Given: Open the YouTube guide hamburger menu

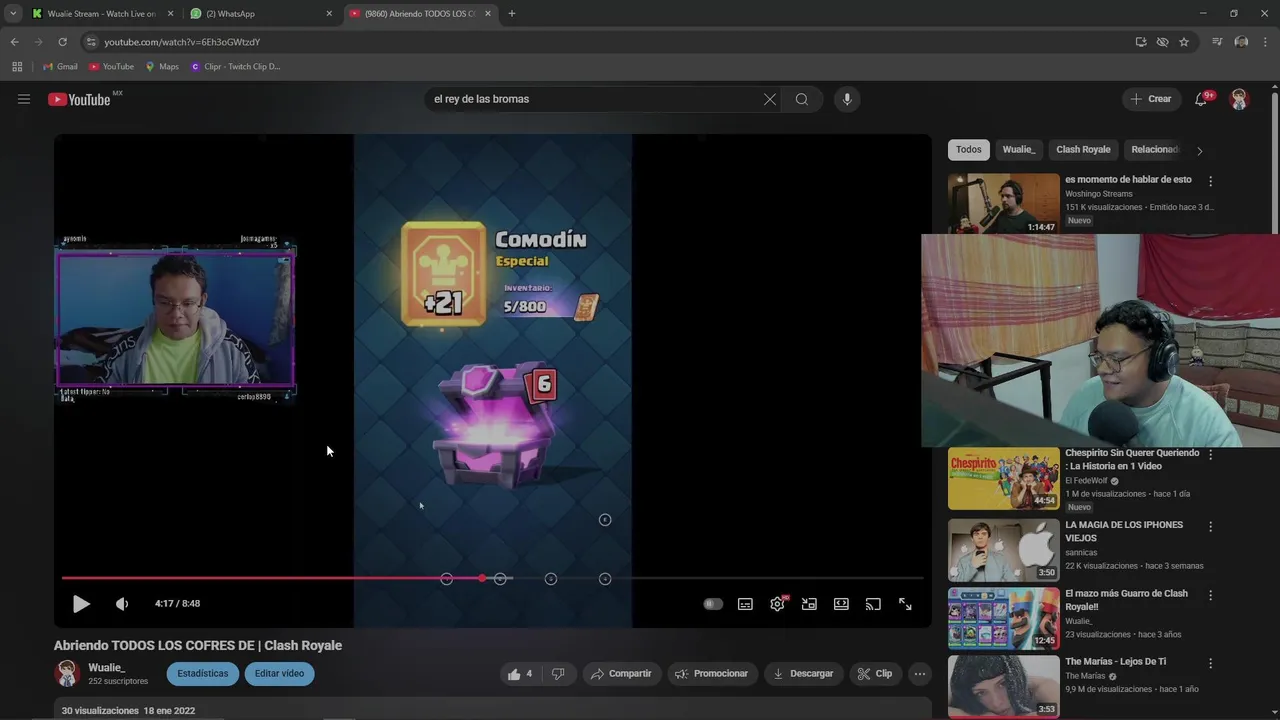Looking at the screenshot, I should pos(24,99).
